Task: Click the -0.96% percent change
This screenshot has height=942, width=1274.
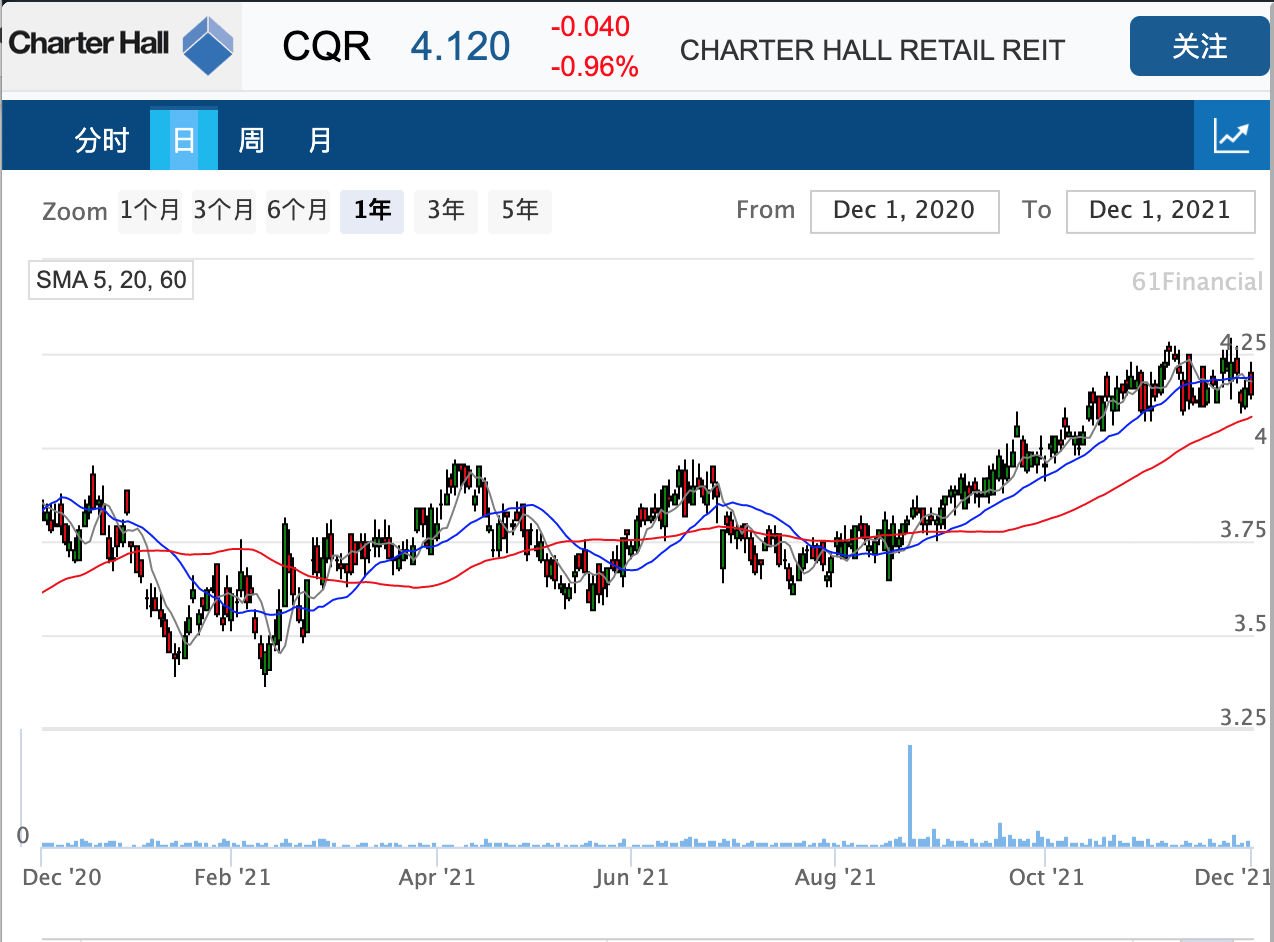Action: point(594,67)
